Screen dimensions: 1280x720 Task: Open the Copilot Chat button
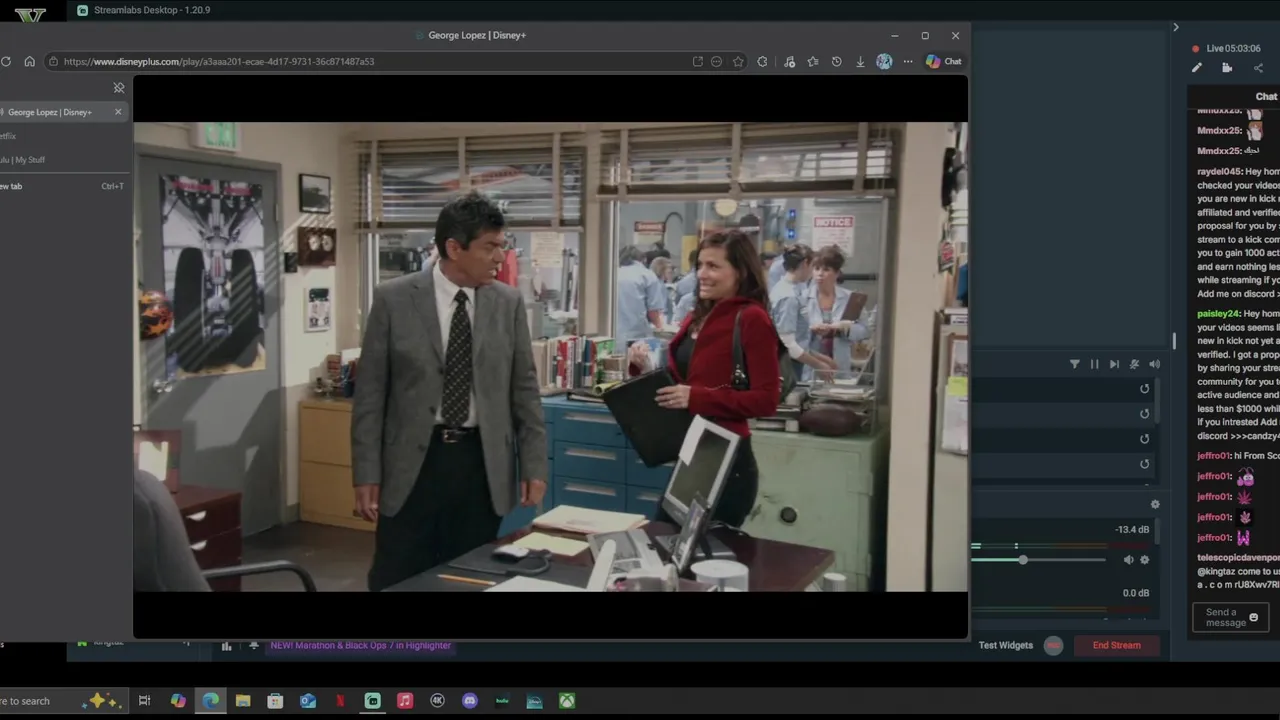[x=943, y=61]
